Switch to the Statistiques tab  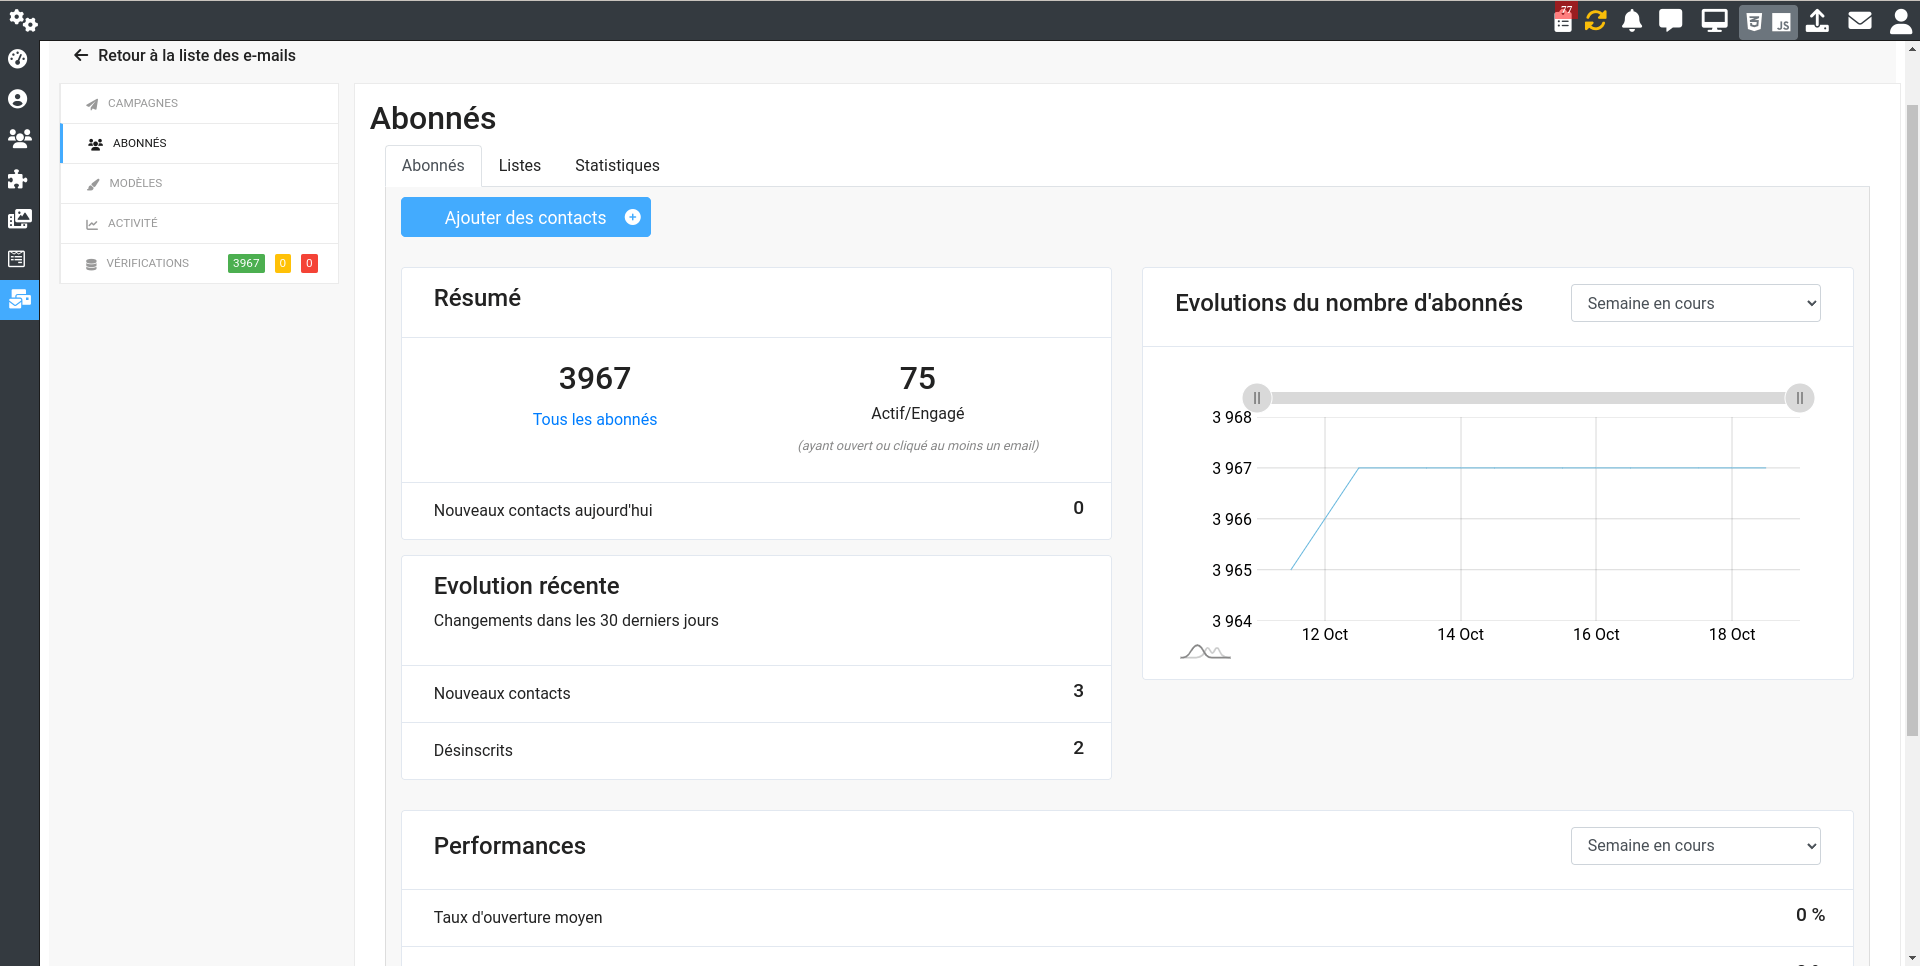[617, 165]
